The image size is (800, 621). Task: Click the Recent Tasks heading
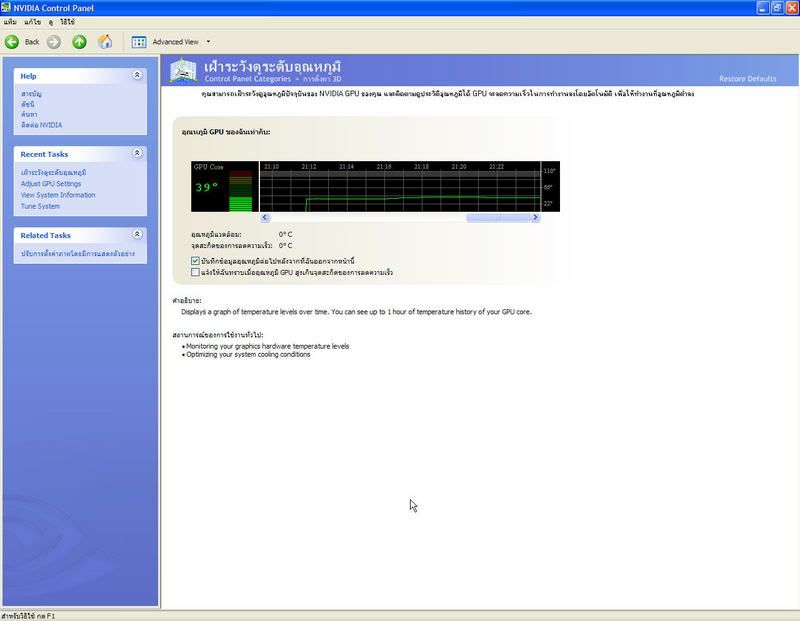pos(44,154)
